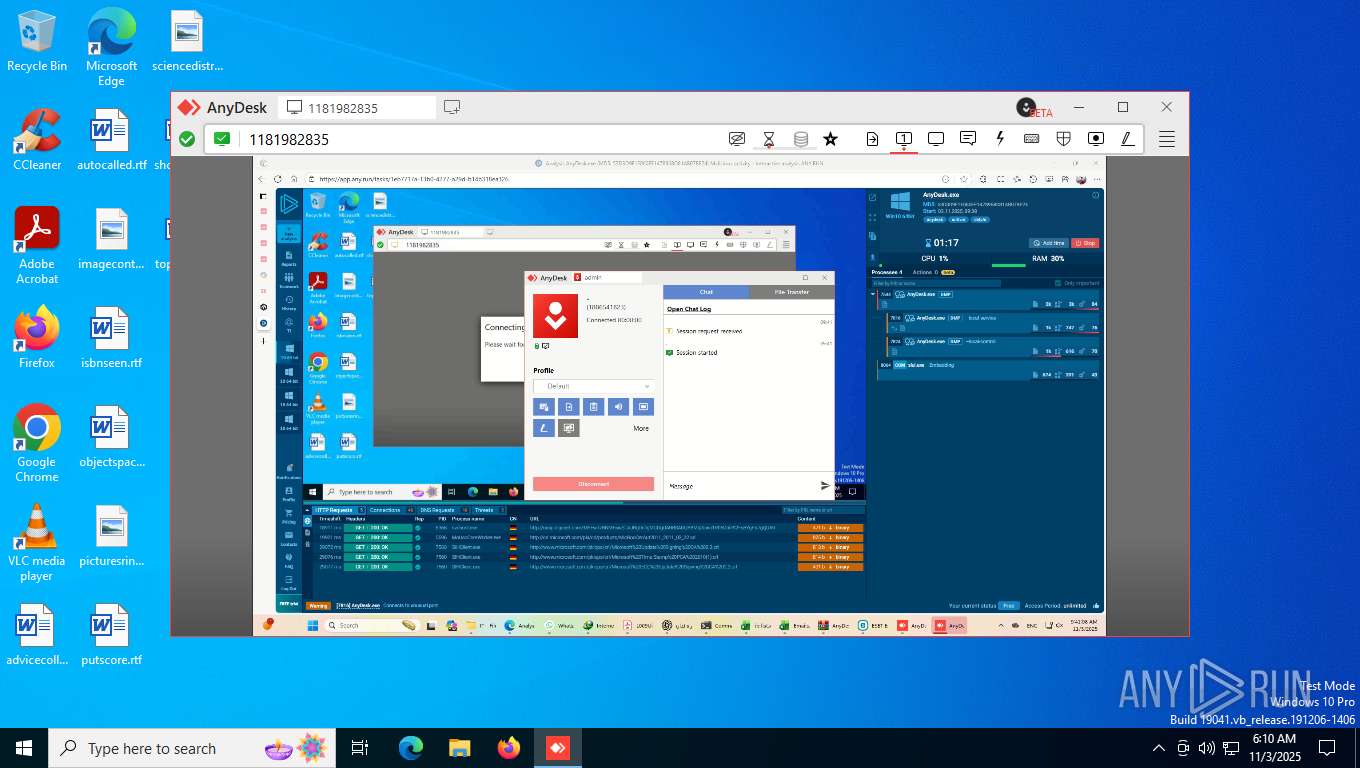Click the red Stop button in ANY.RUN

click(1084, 243)
